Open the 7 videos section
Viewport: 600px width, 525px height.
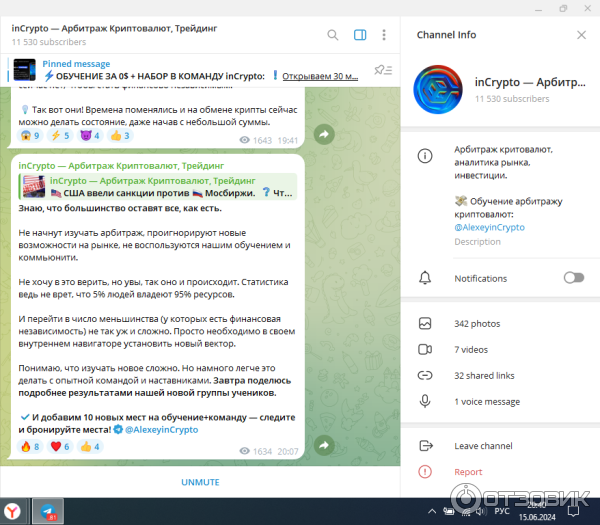click(470, 349)
